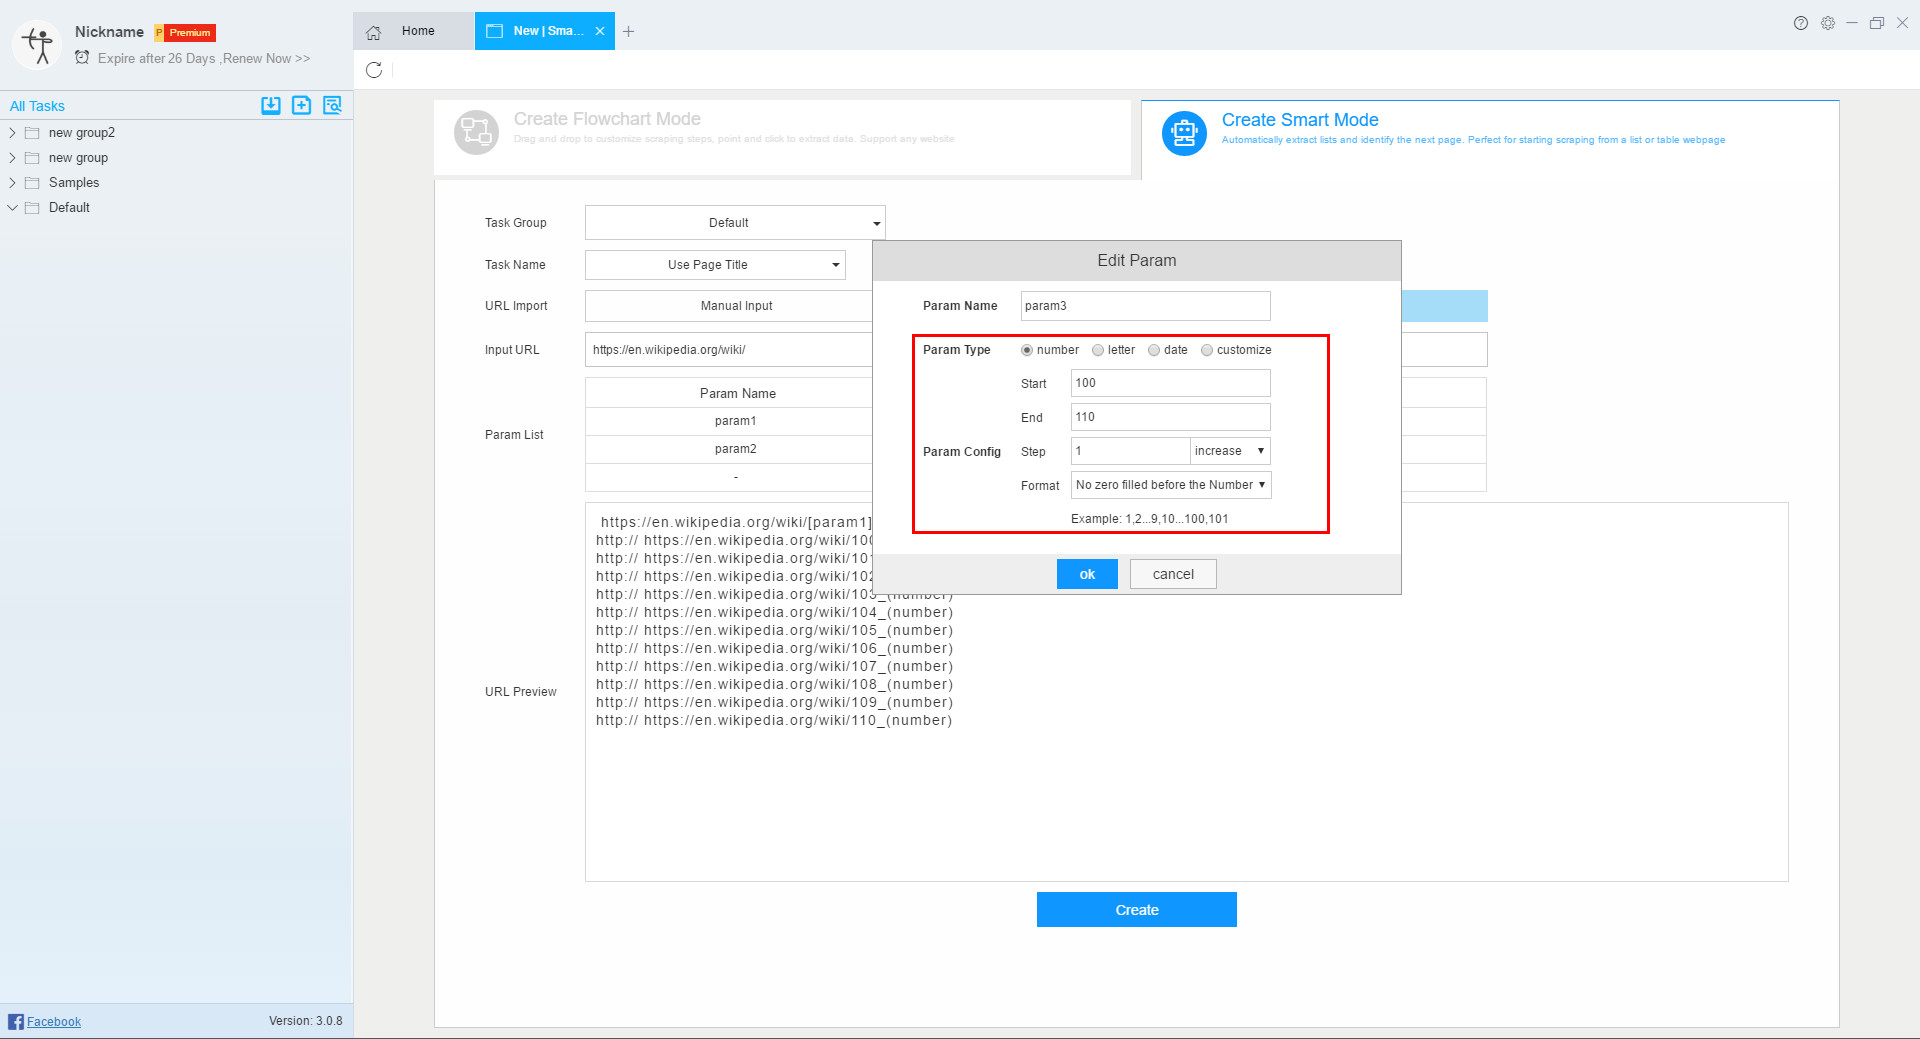Click the Create Flowchart Mode diagram icon

477,131
